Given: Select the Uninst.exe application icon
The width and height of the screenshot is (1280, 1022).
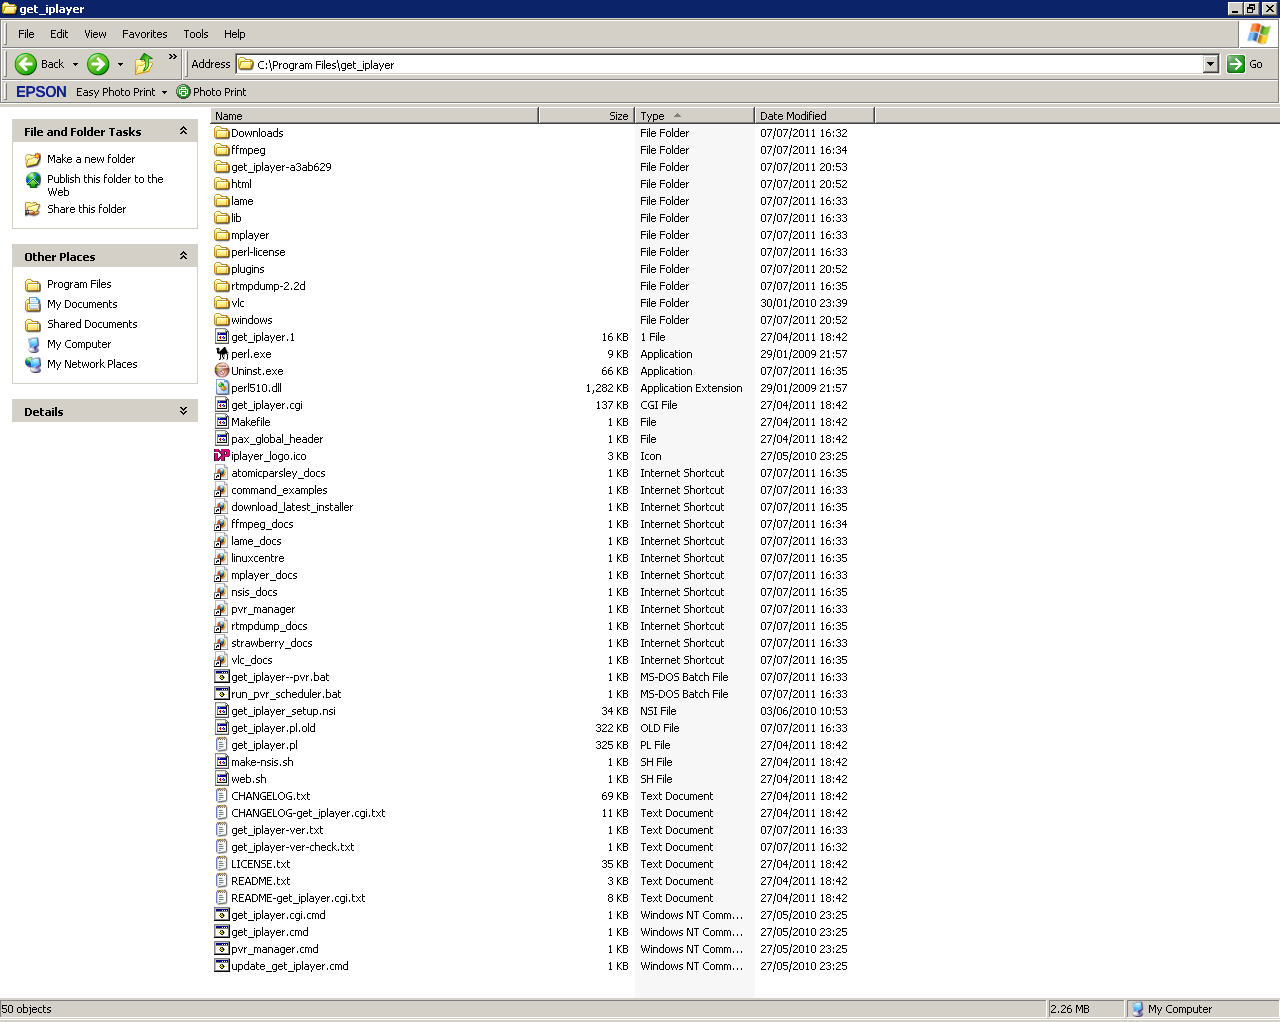Looking at the screenshot, I should pos(222,371).
